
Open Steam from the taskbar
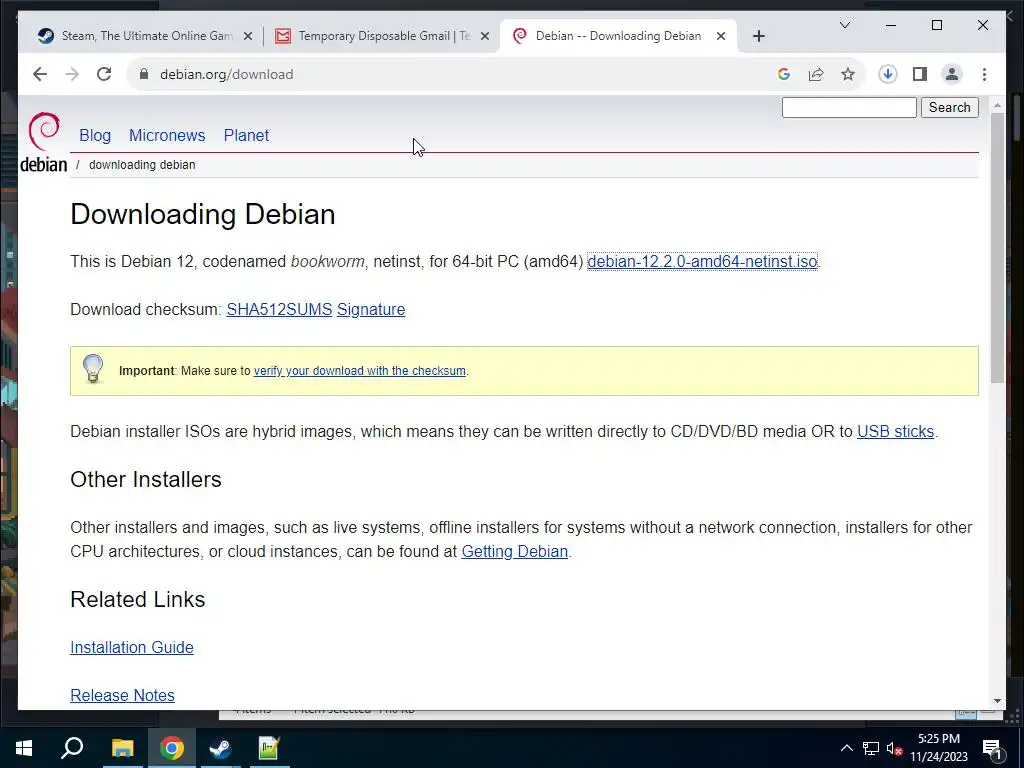pyautogui.click(x=221, y=748)
